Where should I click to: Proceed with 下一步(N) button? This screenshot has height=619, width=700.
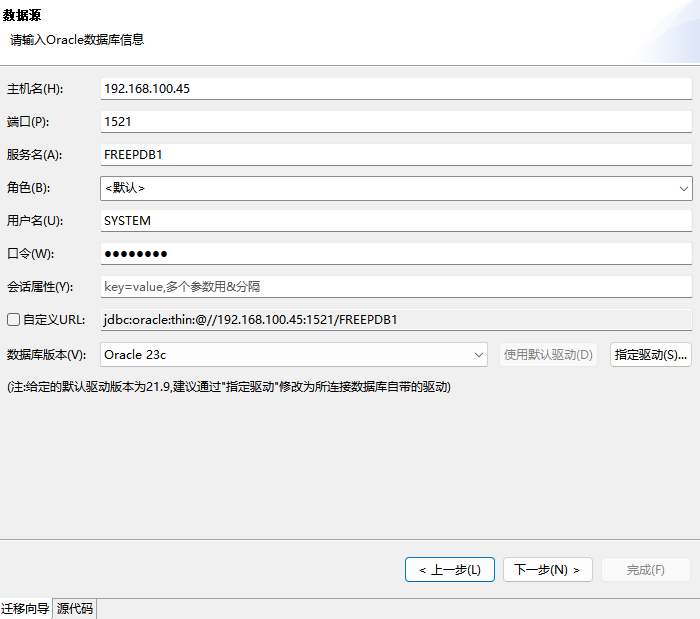[x=547, y=569]
